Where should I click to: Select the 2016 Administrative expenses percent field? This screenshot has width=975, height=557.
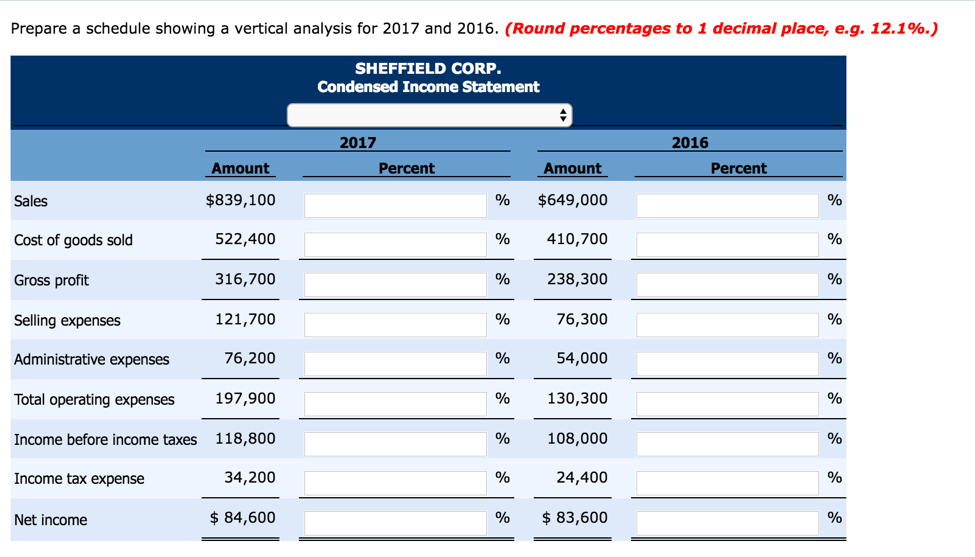[x=727, y=362]
